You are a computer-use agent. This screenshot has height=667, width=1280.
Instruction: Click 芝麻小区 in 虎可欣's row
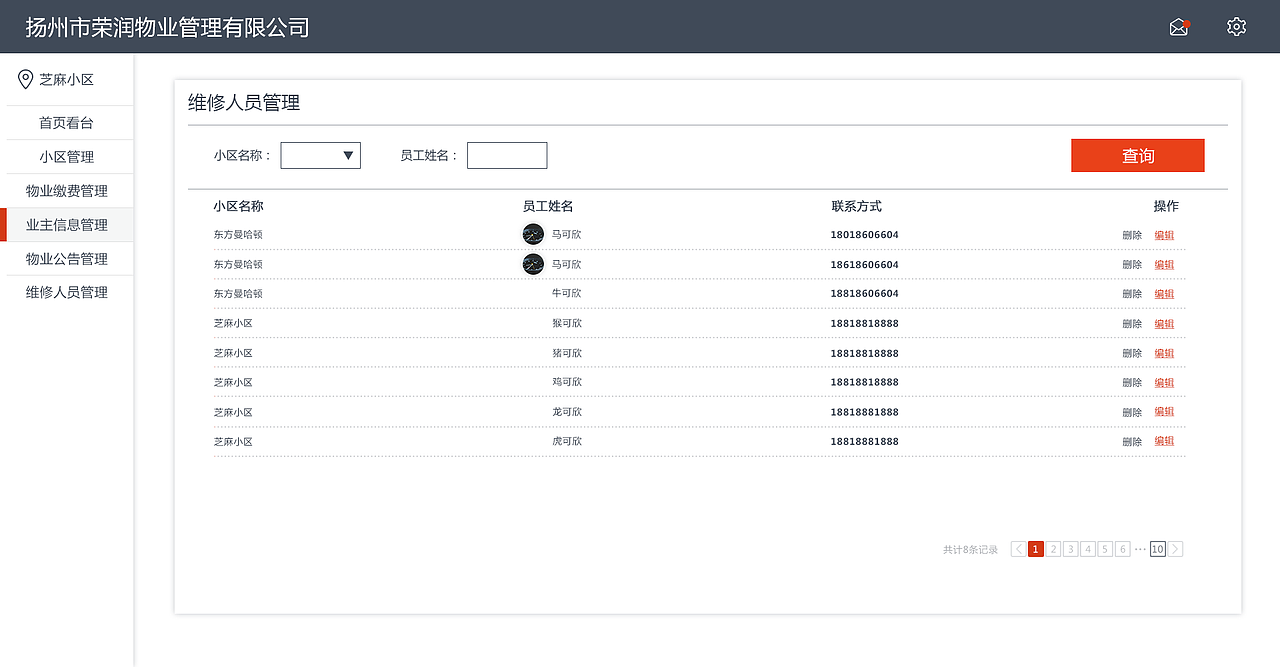pyautogui.click(x=233, y=441)
